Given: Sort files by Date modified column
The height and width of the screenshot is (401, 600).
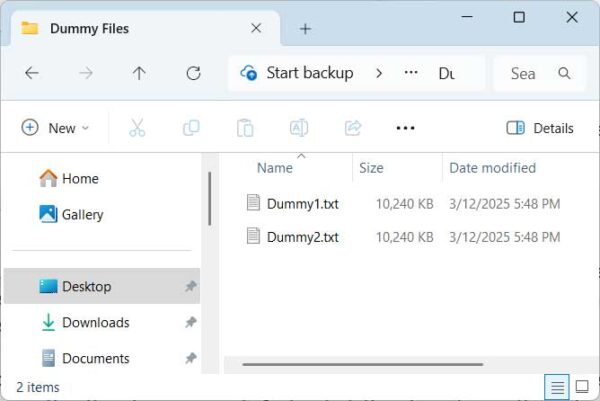Looking at the screenshot, I should [x=492, y=168].
